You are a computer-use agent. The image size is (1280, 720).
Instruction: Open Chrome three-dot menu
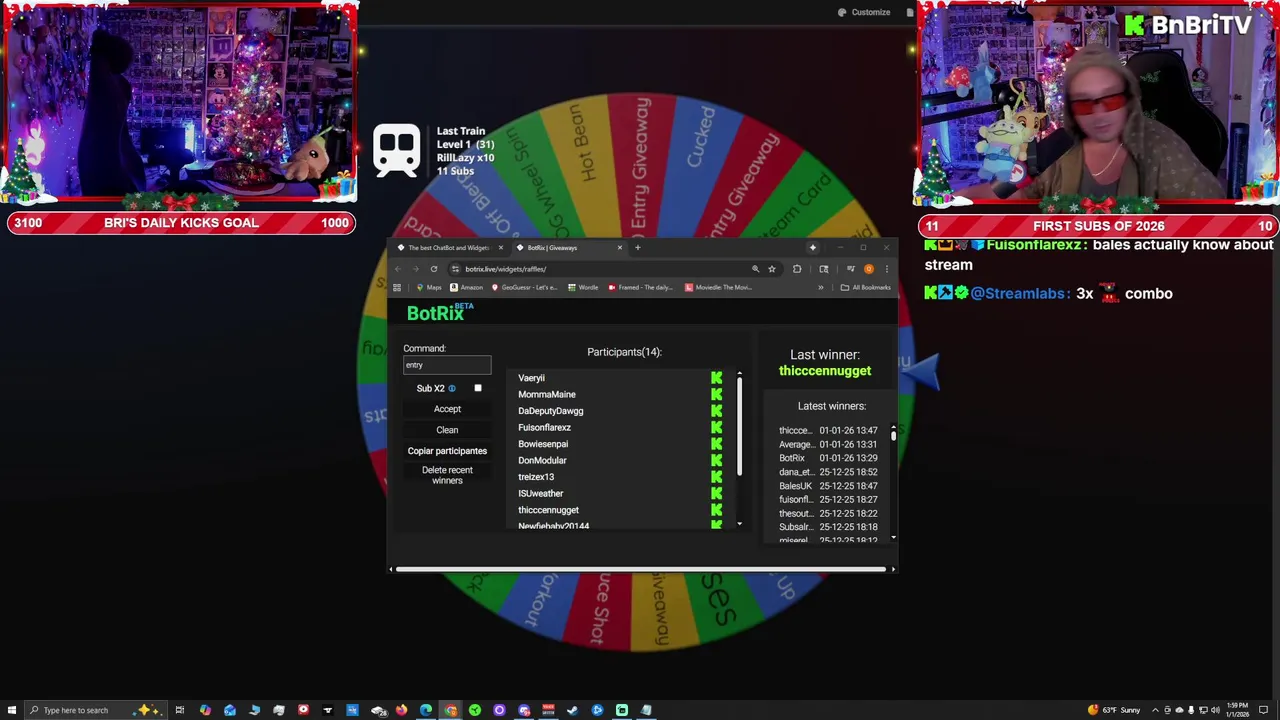886,269
